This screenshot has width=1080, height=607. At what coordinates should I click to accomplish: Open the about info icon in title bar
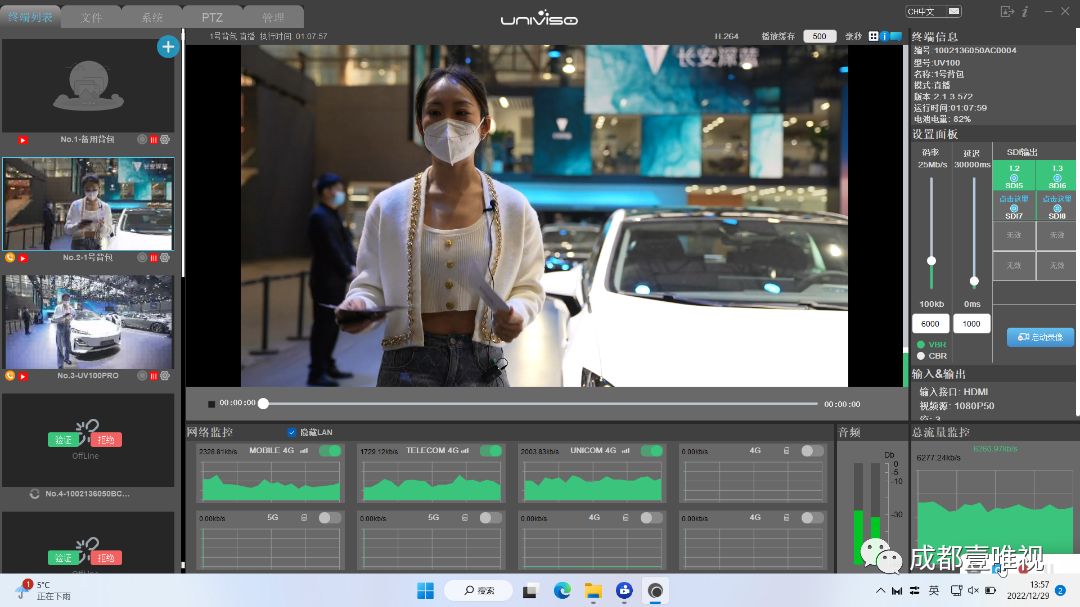pyautogui.click(x=1025, y=12)
